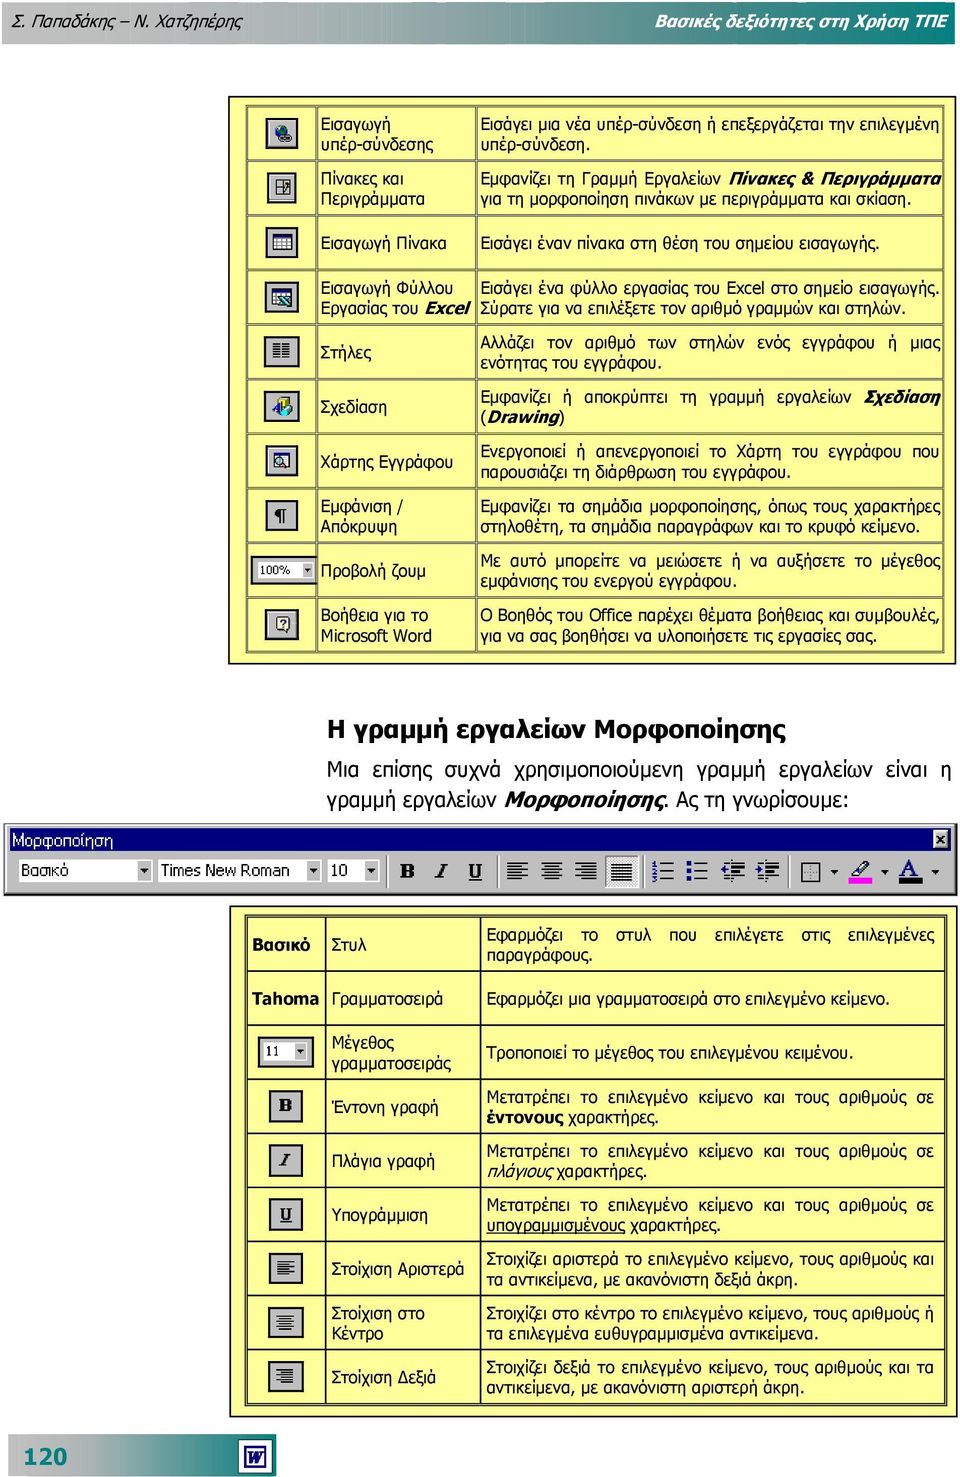Click the Columns icon beside Στήλες
This screenshot has width=960, height=1477.
283,351
